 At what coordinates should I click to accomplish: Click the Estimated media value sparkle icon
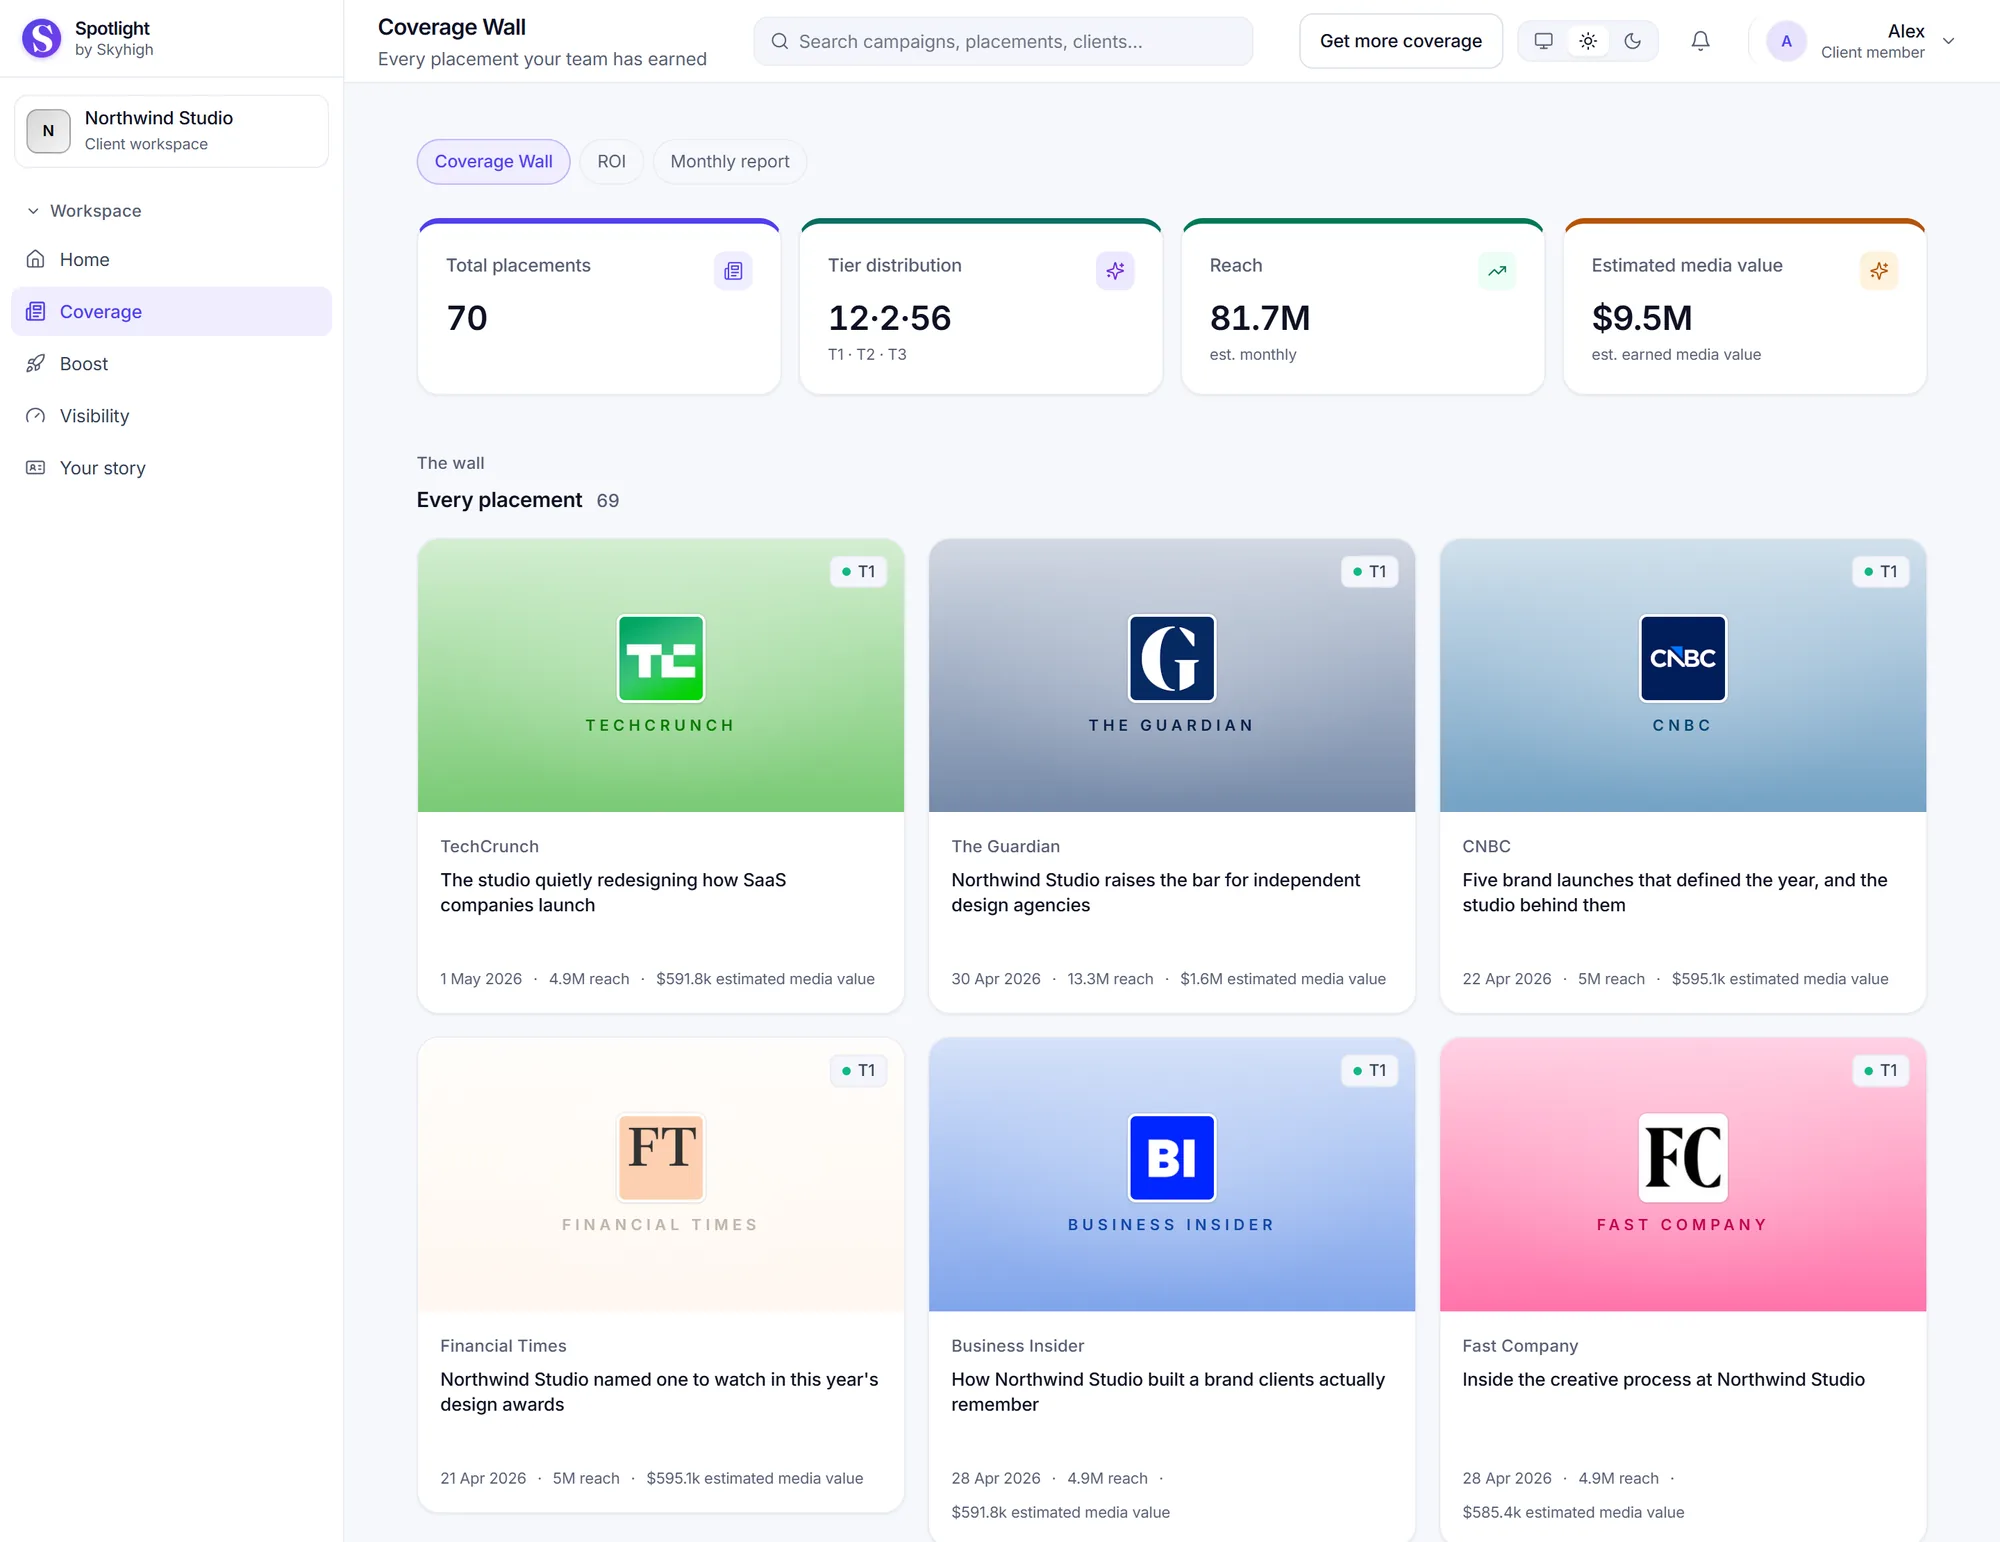[1879, 271]
